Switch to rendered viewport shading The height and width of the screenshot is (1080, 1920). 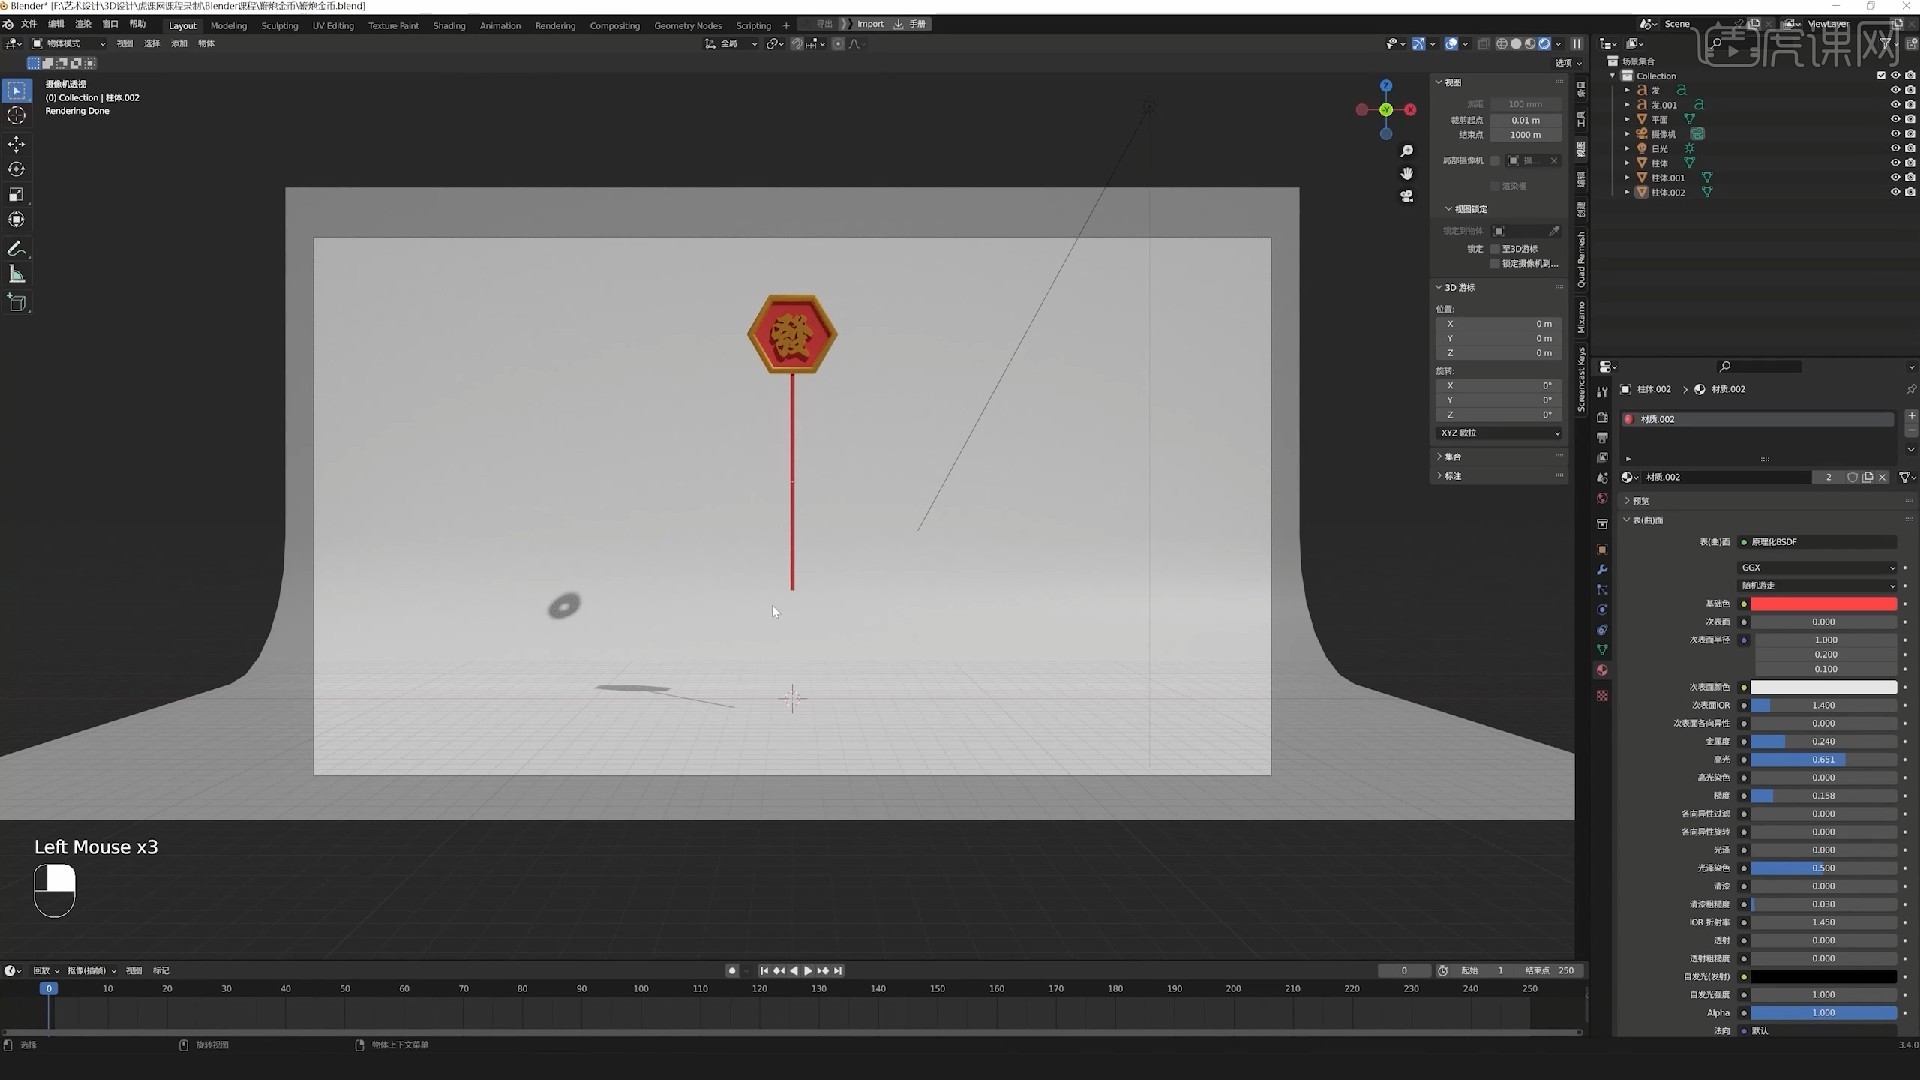tap(1544, 44)
